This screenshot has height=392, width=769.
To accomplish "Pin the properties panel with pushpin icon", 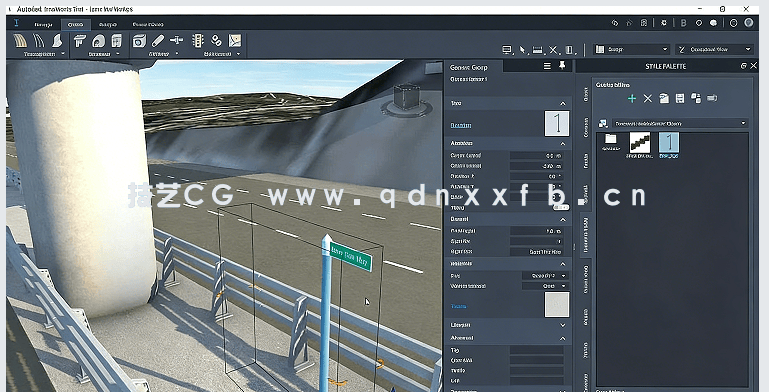I will (562, 65).
